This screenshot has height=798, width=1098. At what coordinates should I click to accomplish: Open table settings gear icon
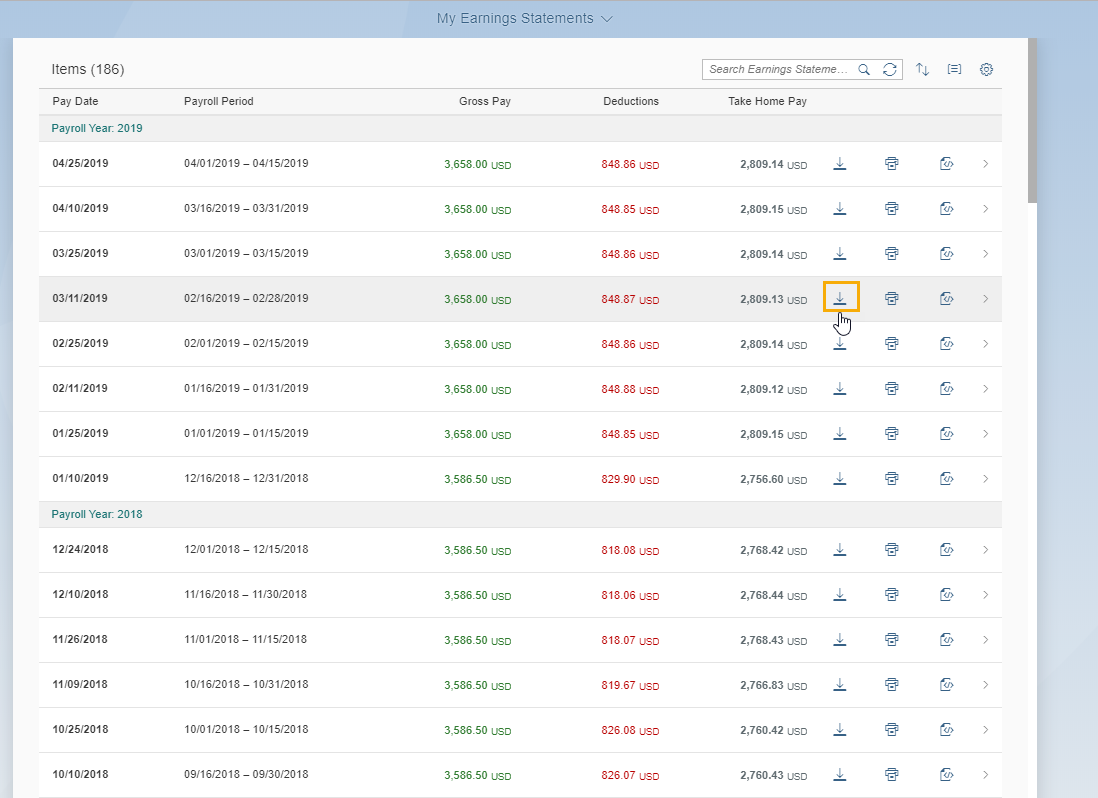click(986, 69)
